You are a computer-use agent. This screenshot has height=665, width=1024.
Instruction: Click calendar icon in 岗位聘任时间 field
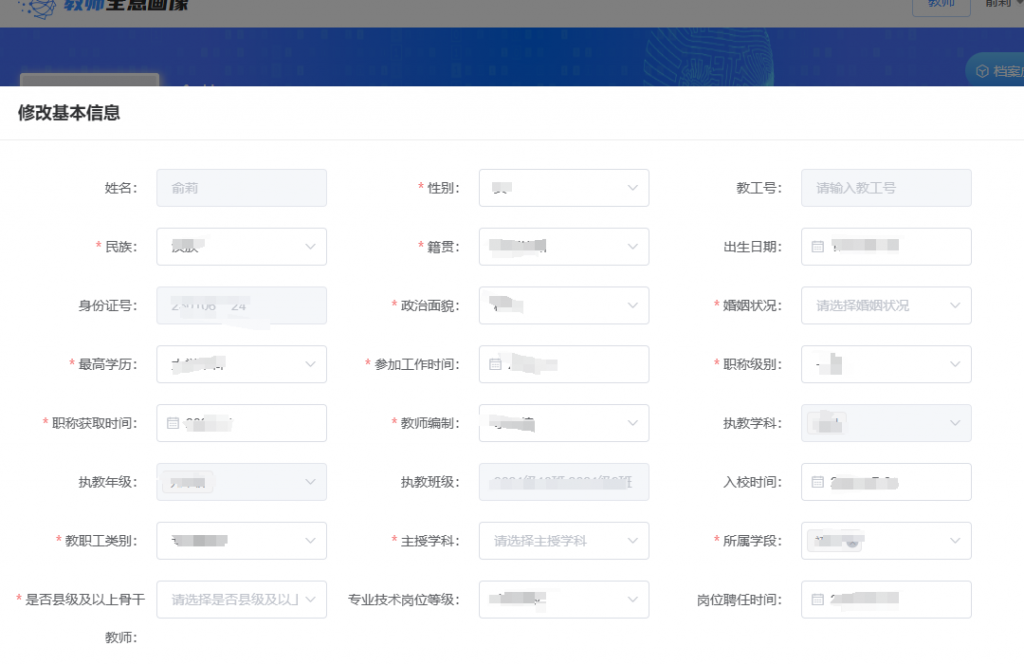pyautogui.click(x=817, y=600)
